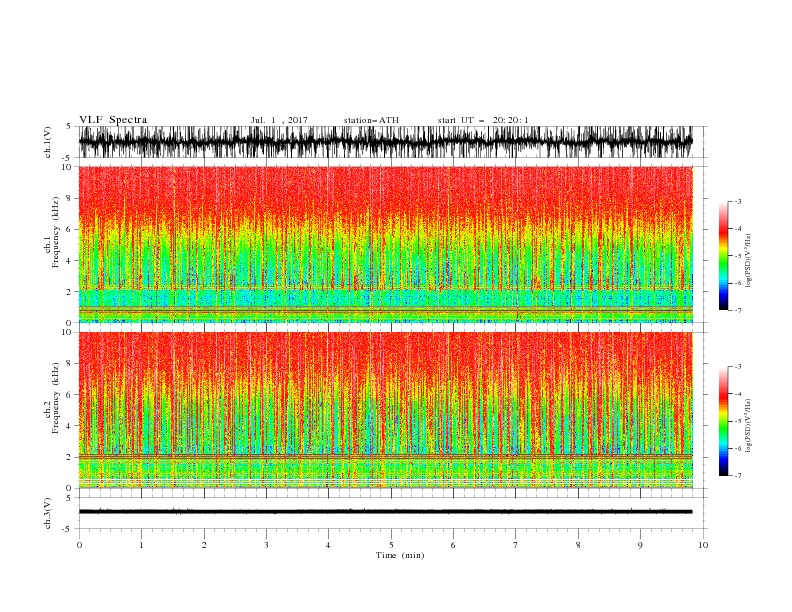792x612 pixels.
Task: Select the date text "Jul. 1, 2017"
Action: pyautogui.click(x=279, y=120)
